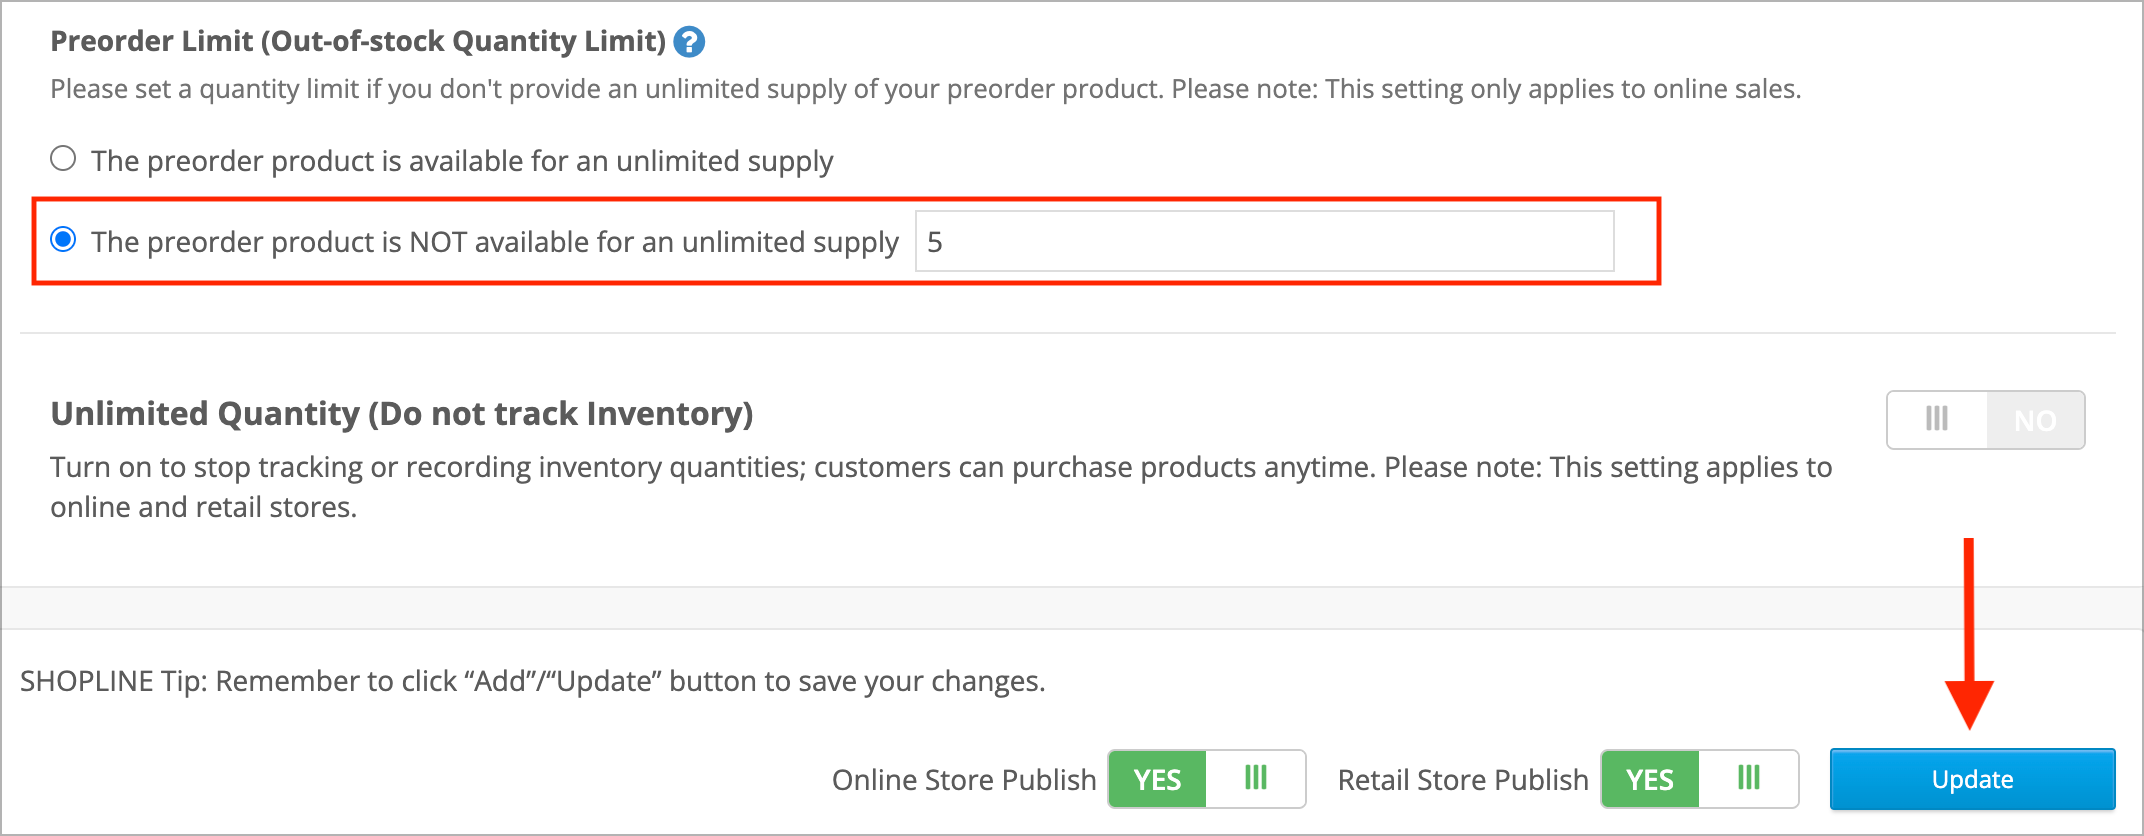
Task: Click the 'Unlimited Quantity (Do not track Inventory)' heading
Action: pos(402,414)
